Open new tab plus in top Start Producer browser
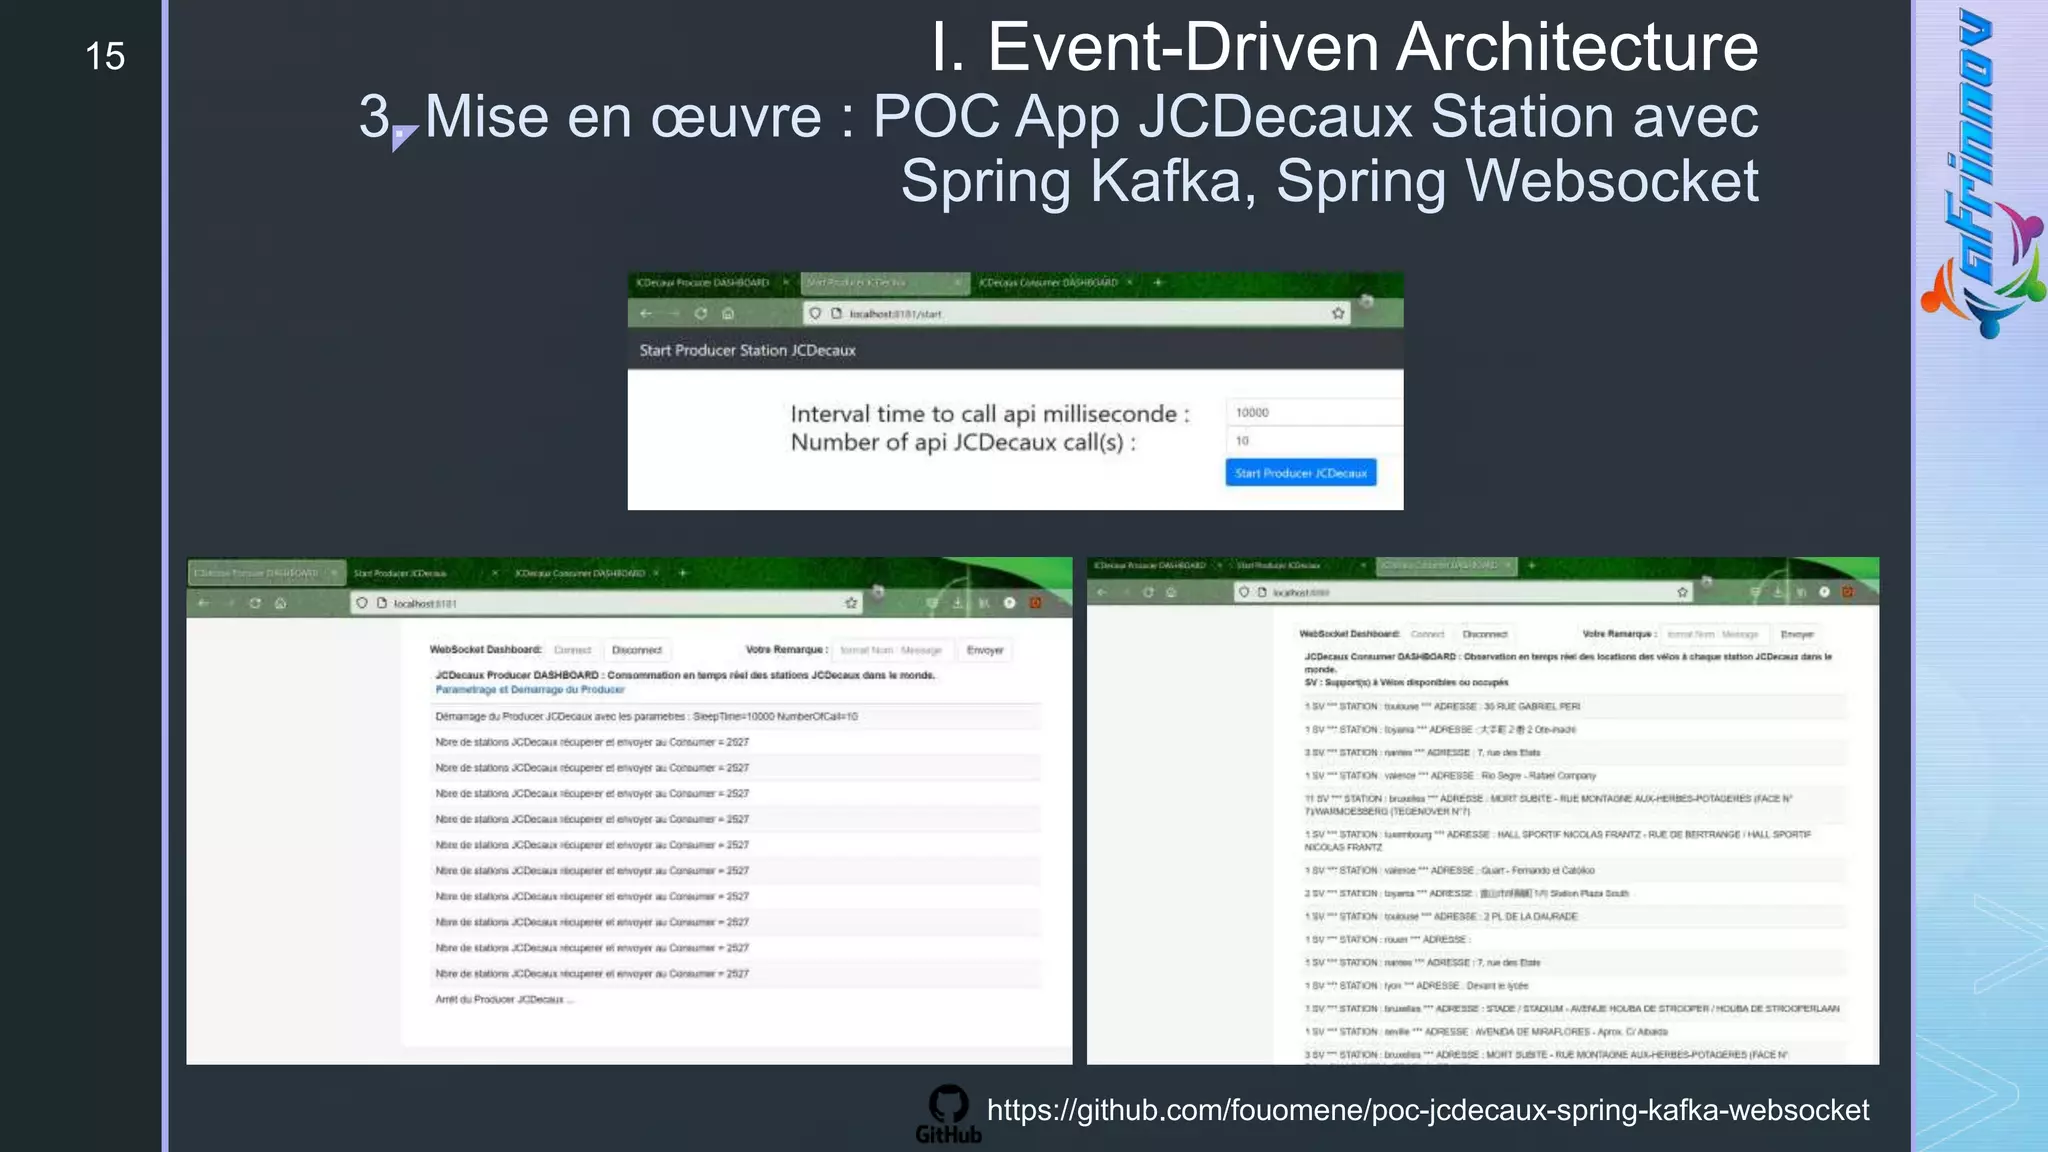 pyautogui.click(x=1159, y=283)
